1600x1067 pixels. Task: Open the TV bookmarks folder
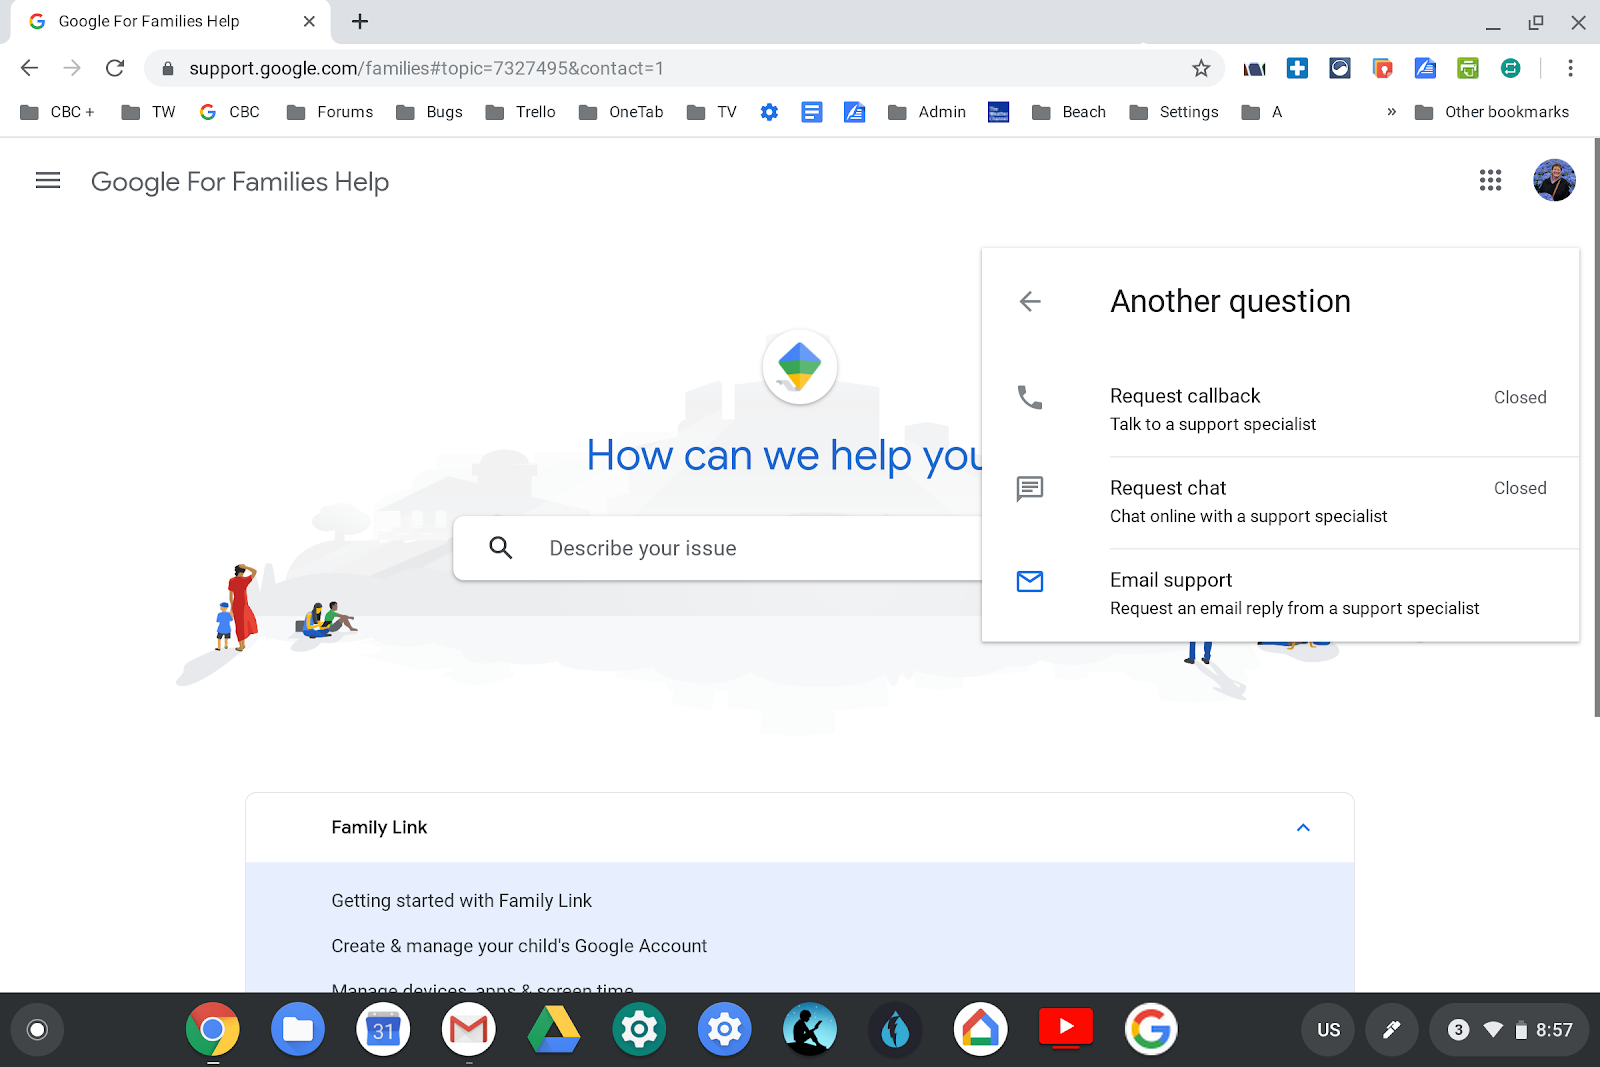click(x=712, y=112)
